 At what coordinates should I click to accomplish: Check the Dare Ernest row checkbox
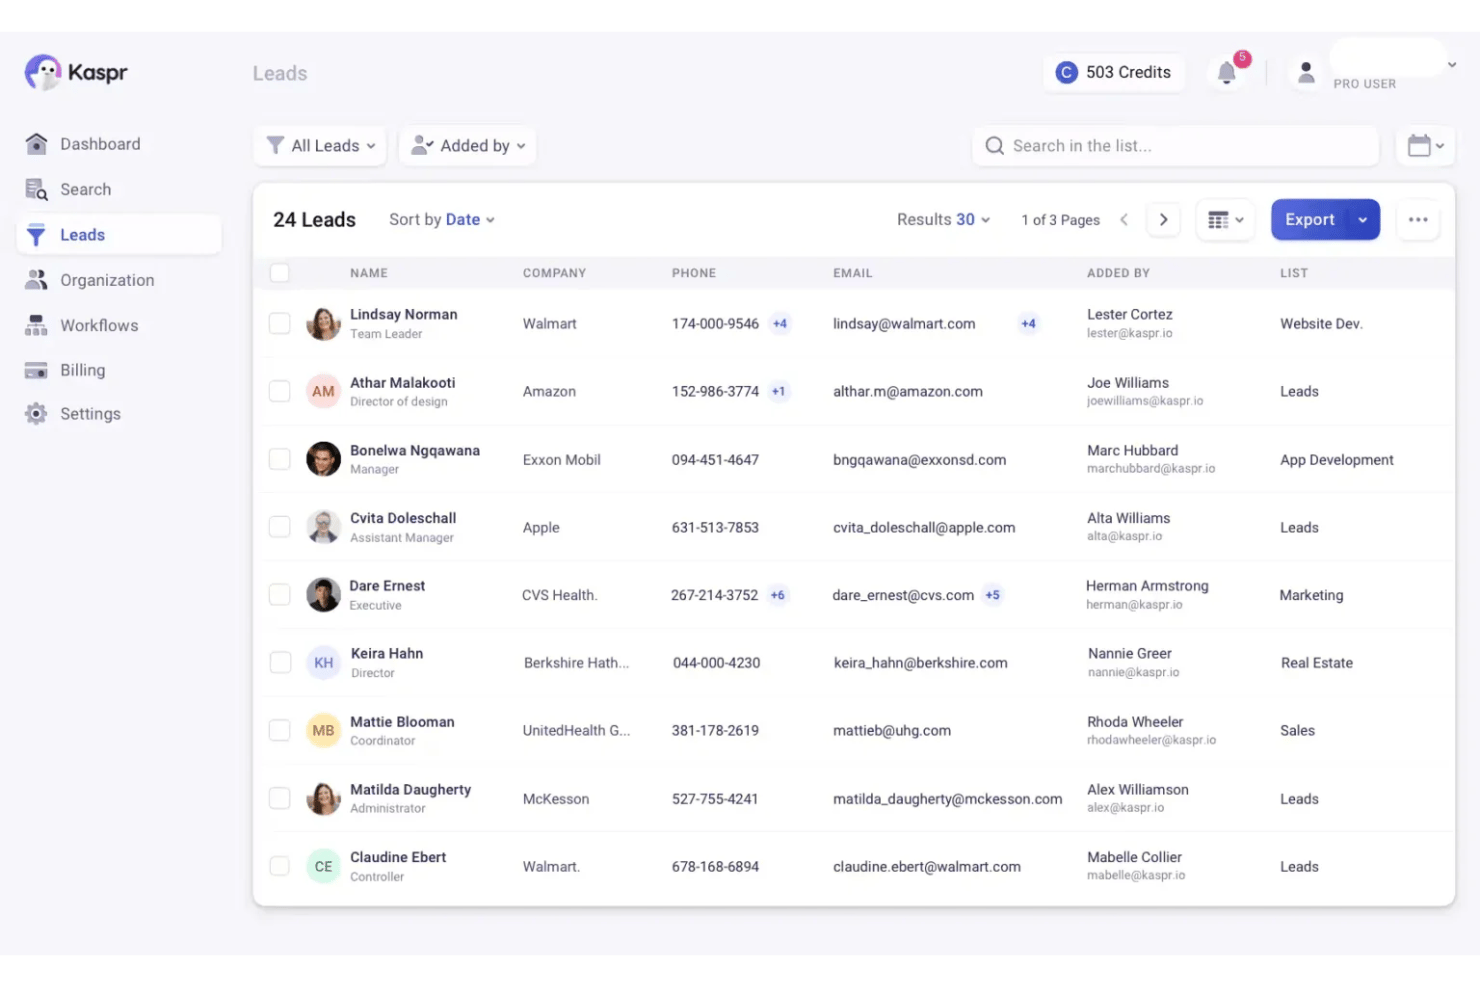[x=280, y=595]
